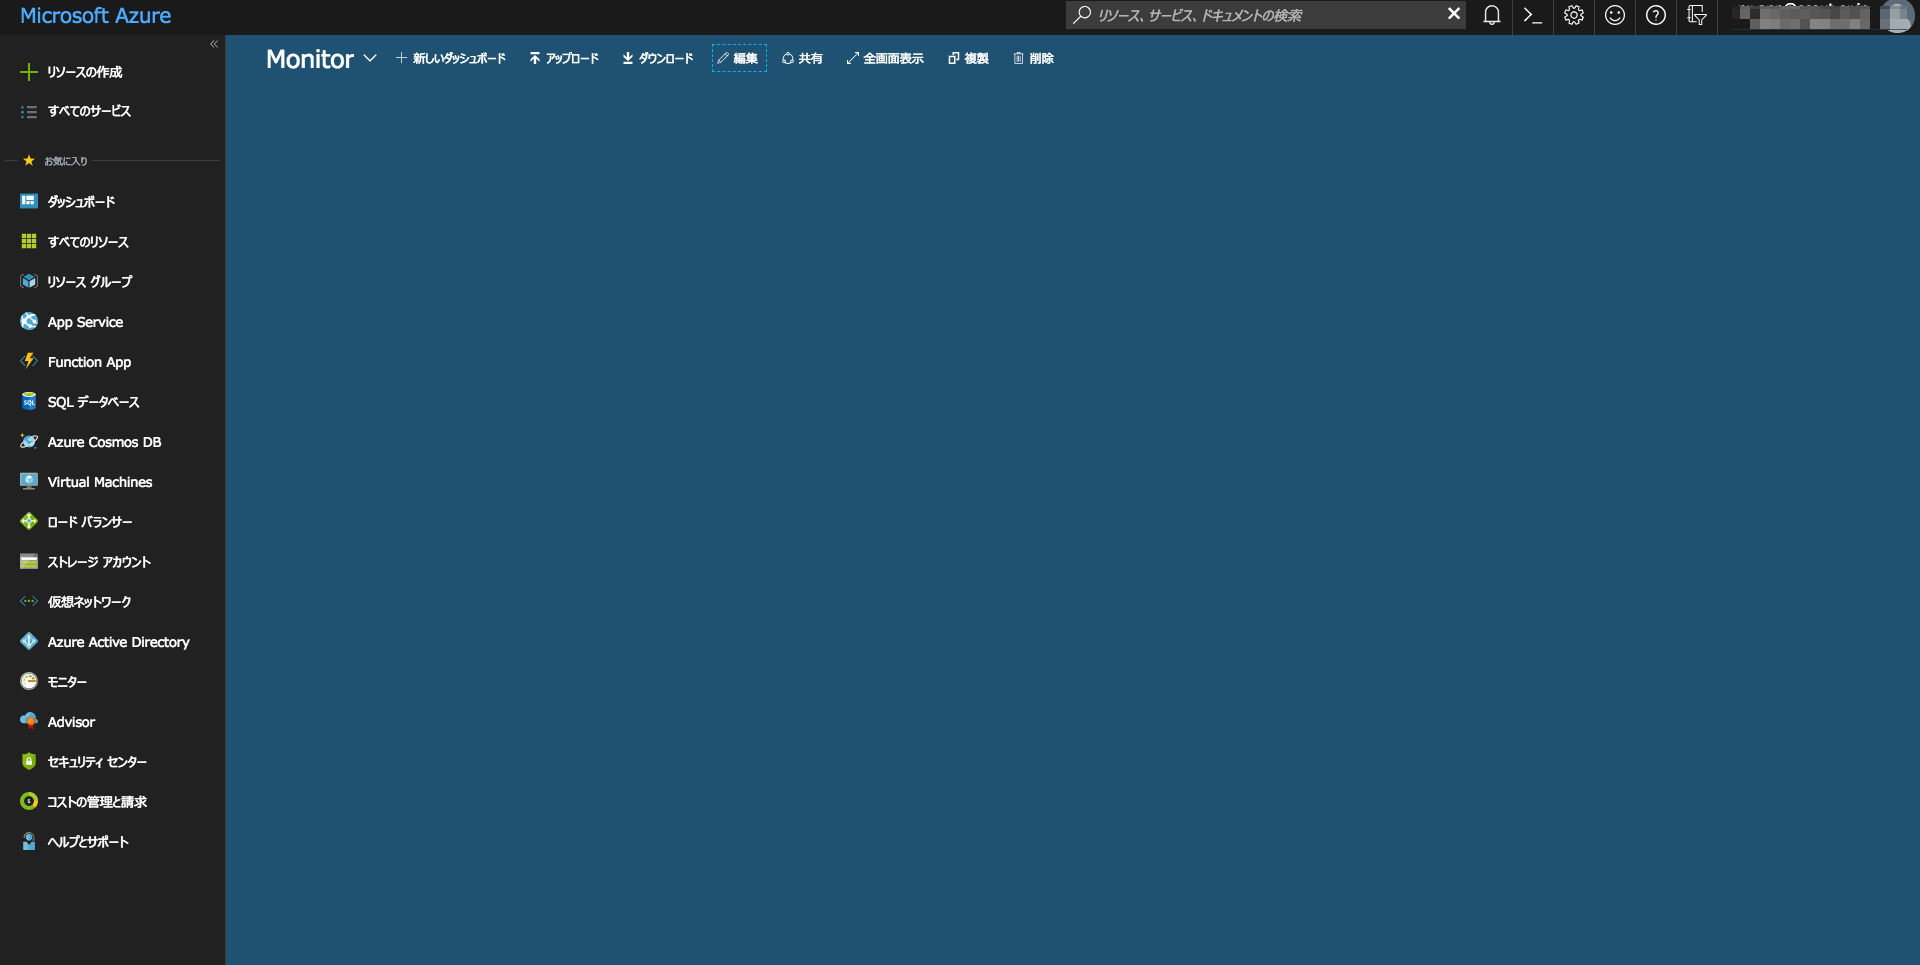Image resolution: width=1920 pixels, height=965 pixels.
Task: Open Virtual Machines monitor icon
Action: click(29, 481)
